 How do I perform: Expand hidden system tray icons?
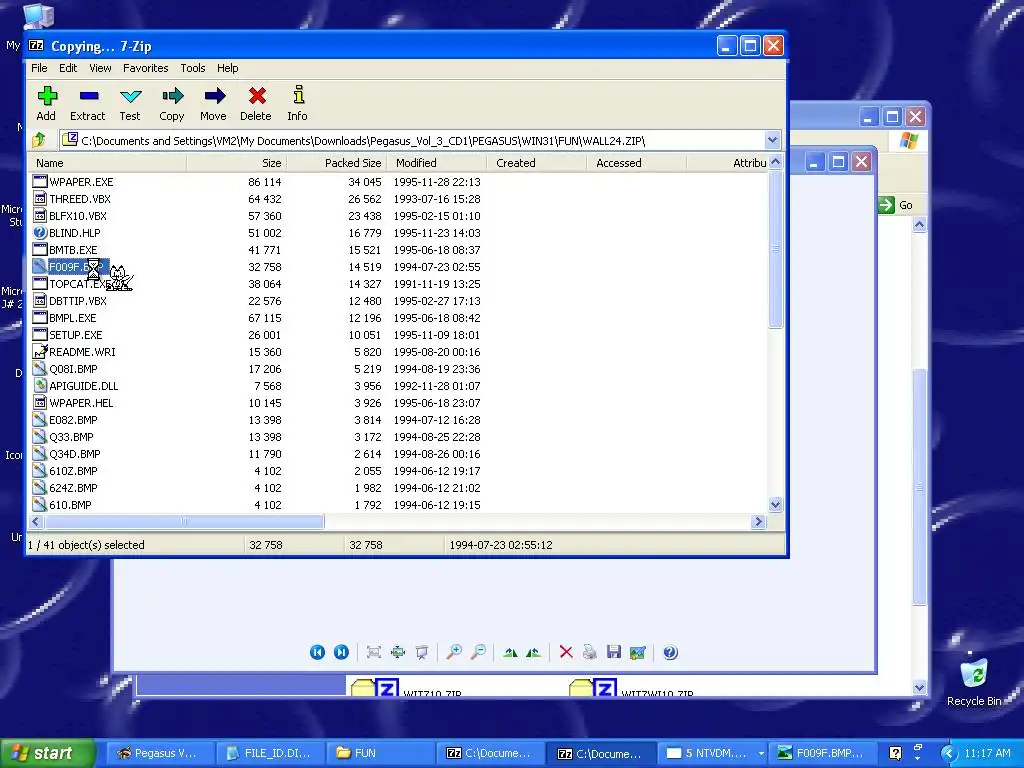(x=948, y=753)
